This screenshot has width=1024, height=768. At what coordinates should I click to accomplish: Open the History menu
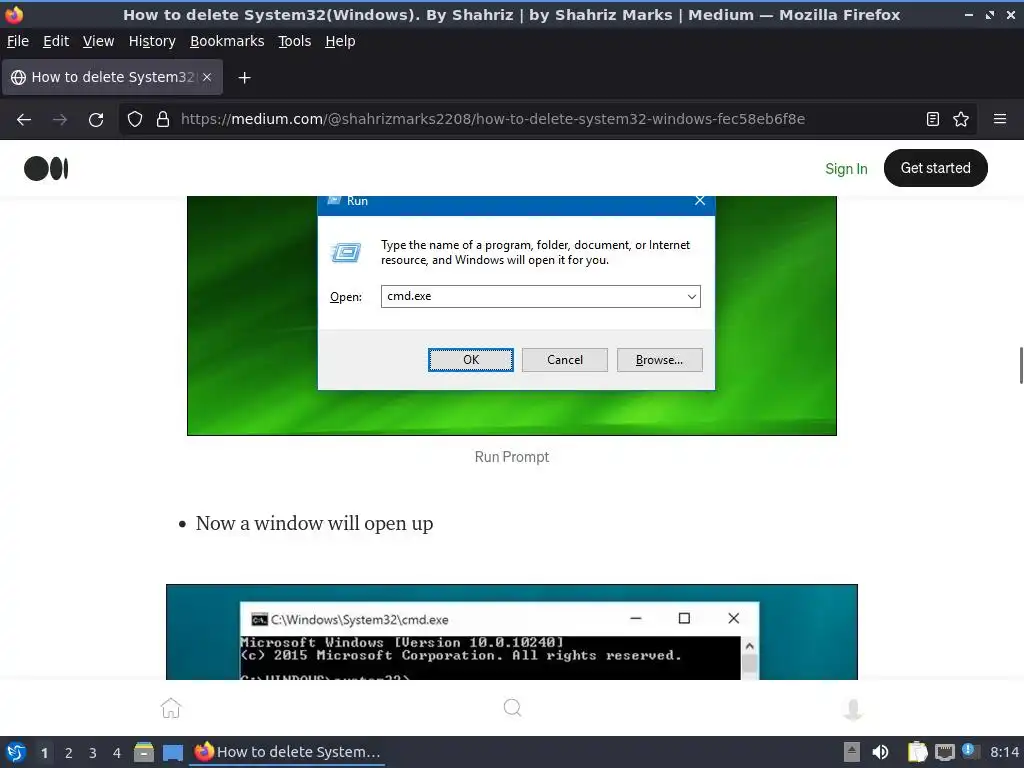(152, 41)
